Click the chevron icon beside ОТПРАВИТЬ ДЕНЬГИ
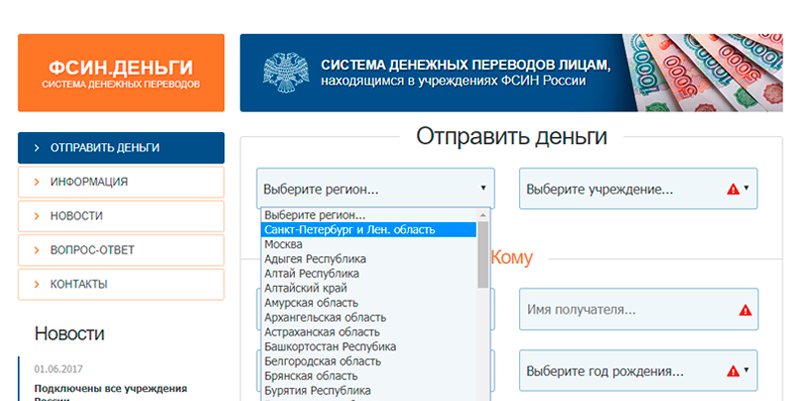 click(37, 148)
